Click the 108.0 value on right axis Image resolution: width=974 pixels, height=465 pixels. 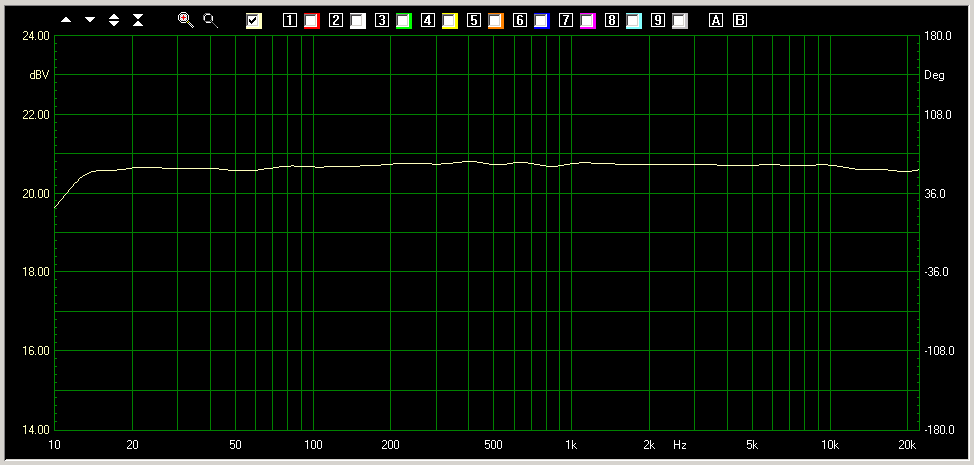938,115
